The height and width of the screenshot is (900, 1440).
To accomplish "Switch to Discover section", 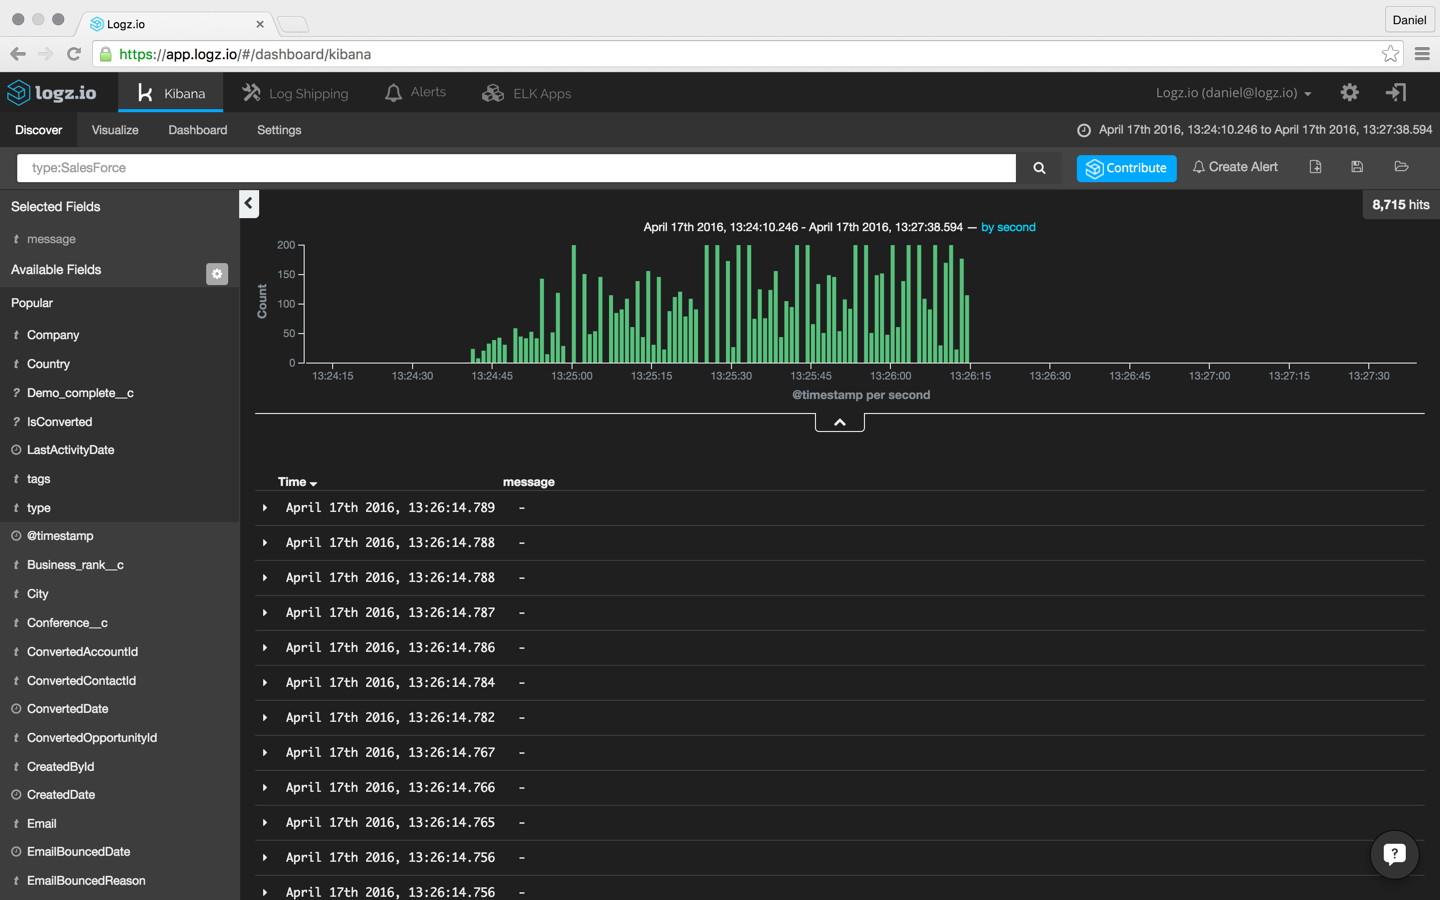I will pos(39,130).
